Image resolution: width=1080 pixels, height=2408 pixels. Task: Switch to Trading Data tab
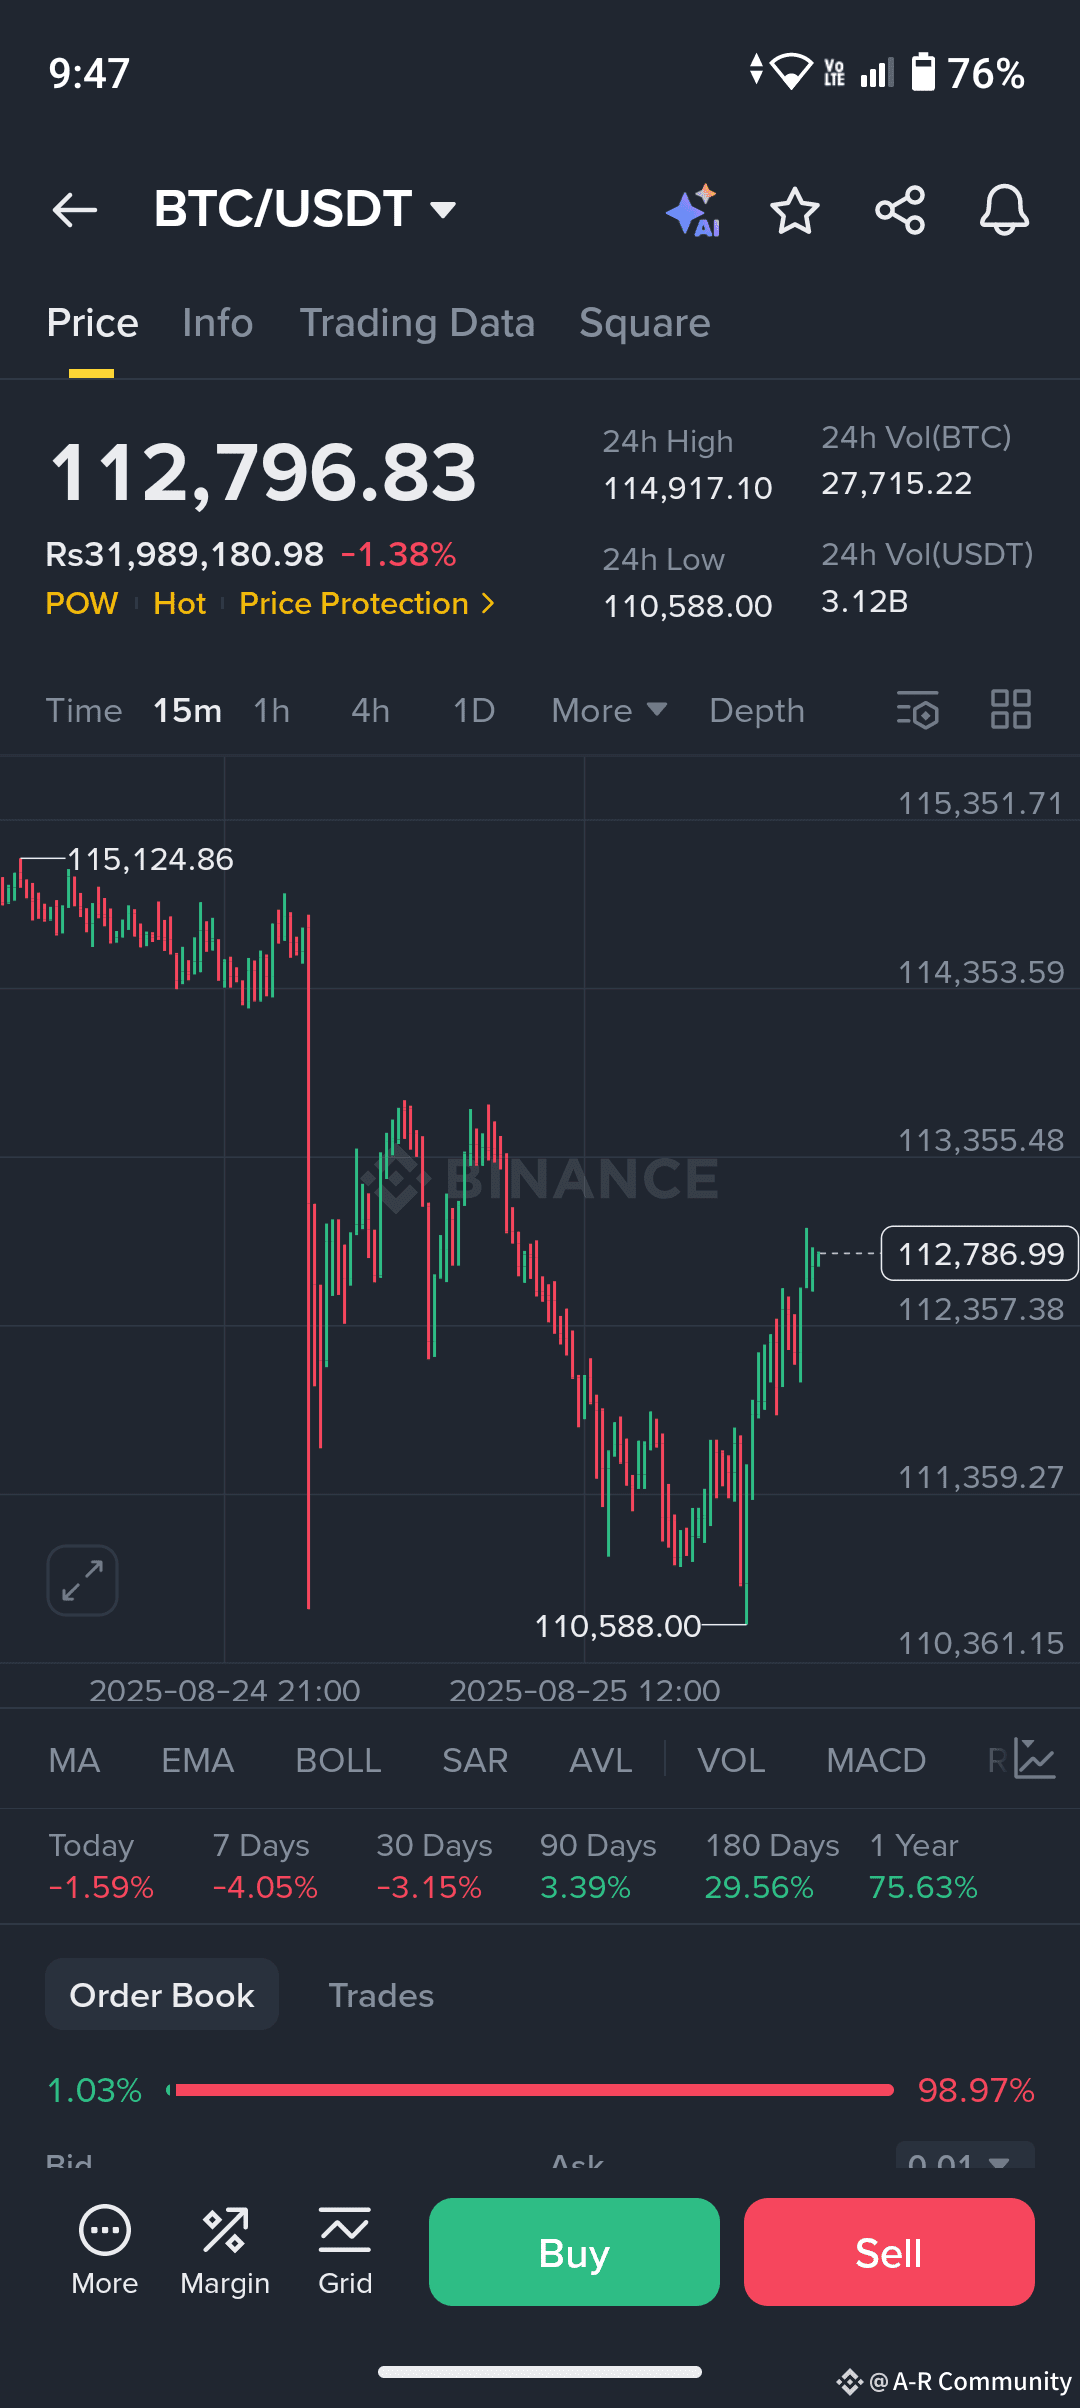tap(417, 323)
